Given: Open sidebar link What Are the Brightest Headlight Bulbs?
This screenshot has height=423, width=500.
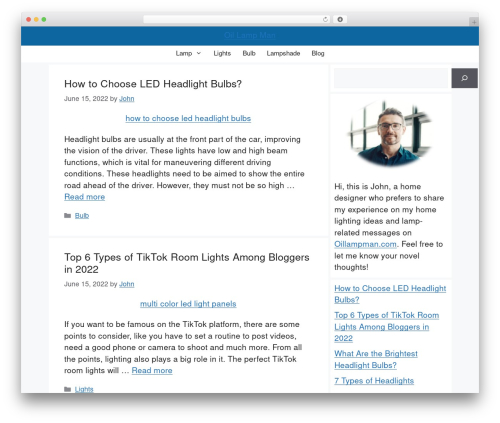Looking at the screenshot, I should [x=376, y=359].
